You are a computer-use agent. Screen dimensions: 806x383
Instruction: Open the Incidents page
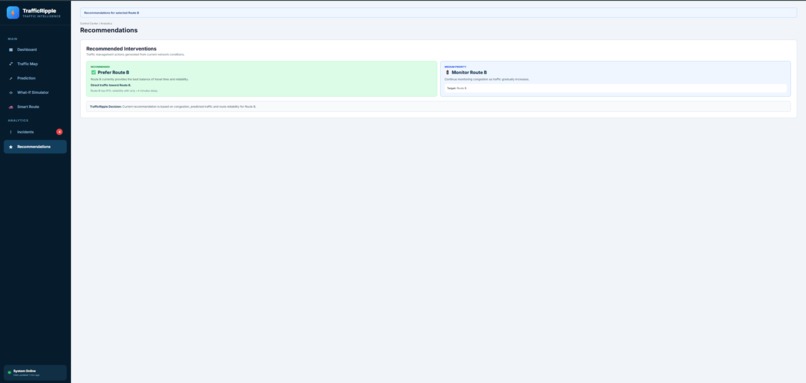(x=35, y=132)
